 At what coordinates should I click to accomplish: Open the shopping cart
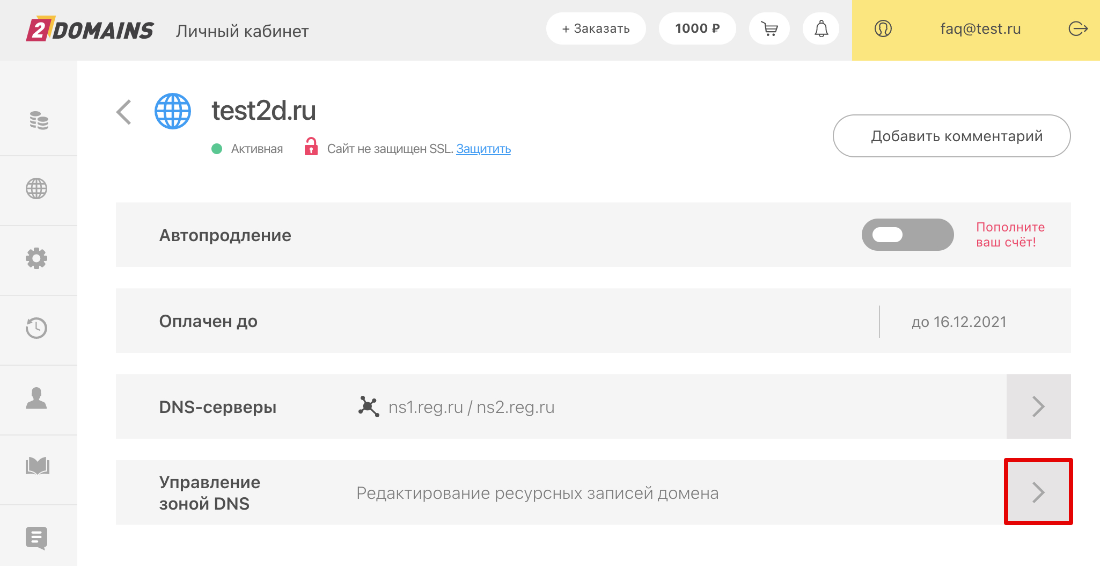click(769, 29)
